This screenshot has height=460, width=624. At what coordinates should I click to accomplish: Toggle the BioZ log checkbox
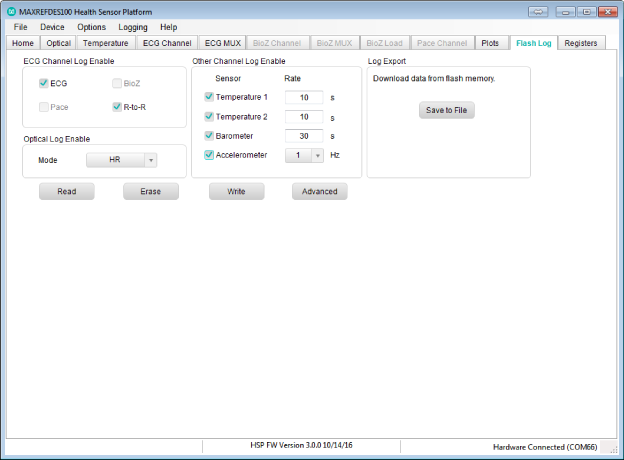[117, 83]
